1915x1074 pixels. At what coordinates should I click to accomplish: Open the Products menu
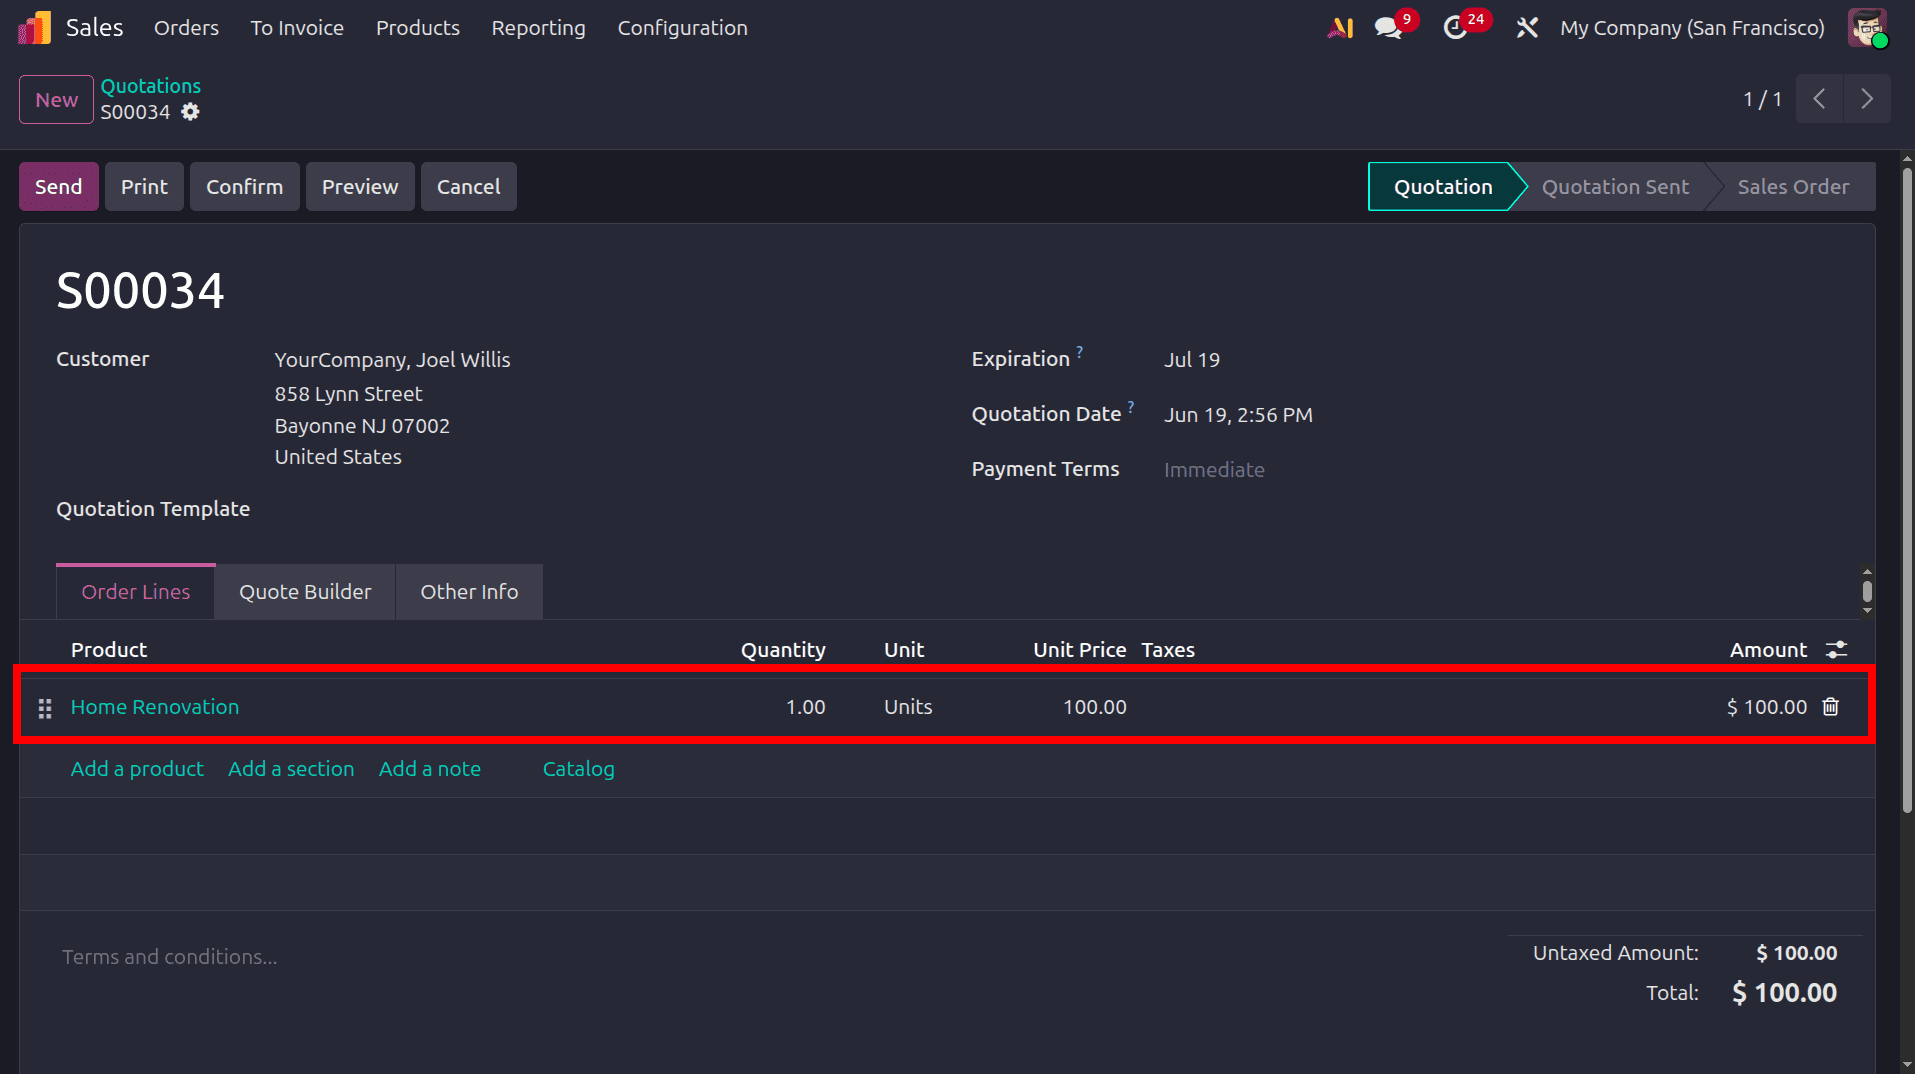click(418, 28)
